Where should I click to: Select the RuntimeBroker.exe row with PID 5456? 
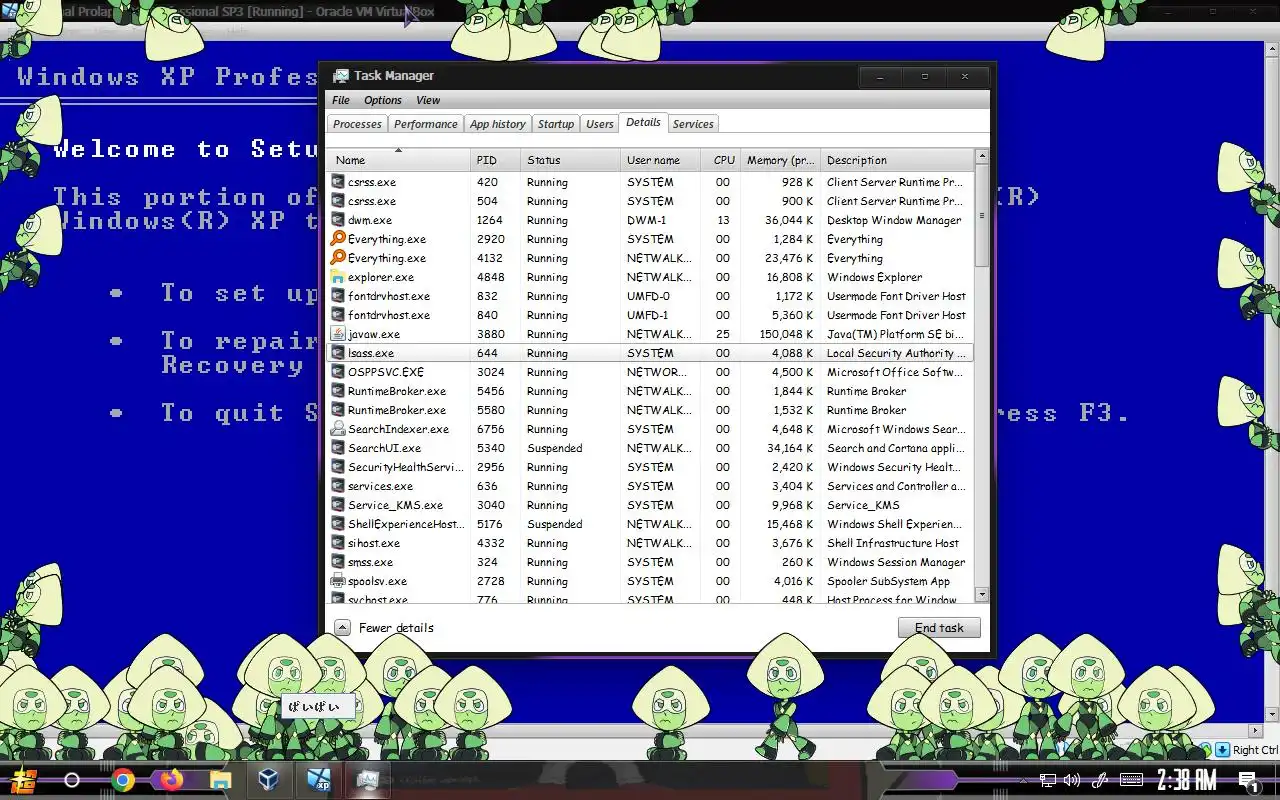coord(650,391)
